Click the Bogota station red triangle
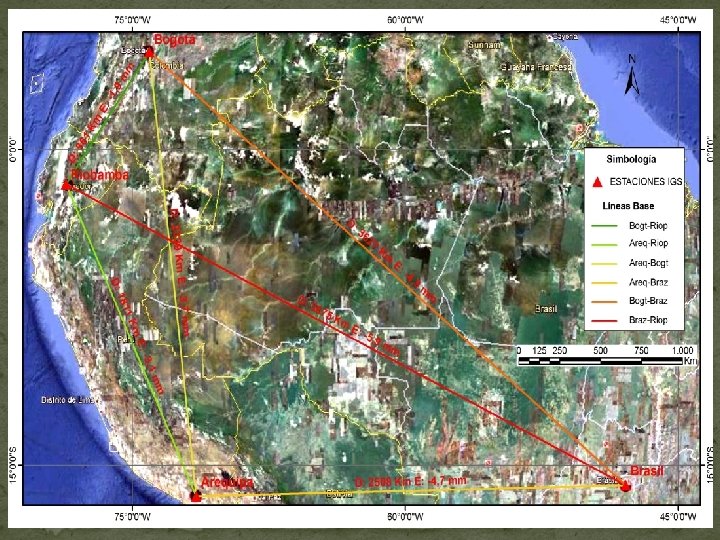The height and width of the screenshot is (540, 720). coord(149,52)
